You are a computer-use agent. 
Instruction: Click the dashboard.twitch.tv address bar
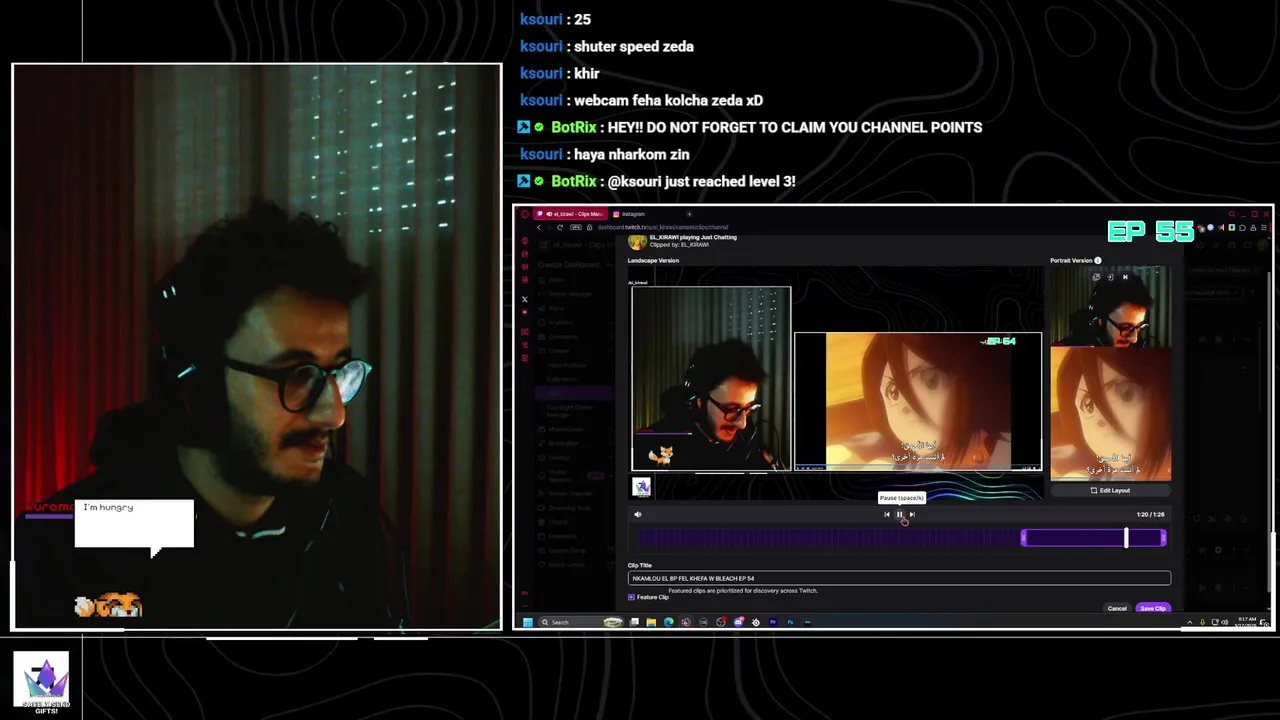663,227
